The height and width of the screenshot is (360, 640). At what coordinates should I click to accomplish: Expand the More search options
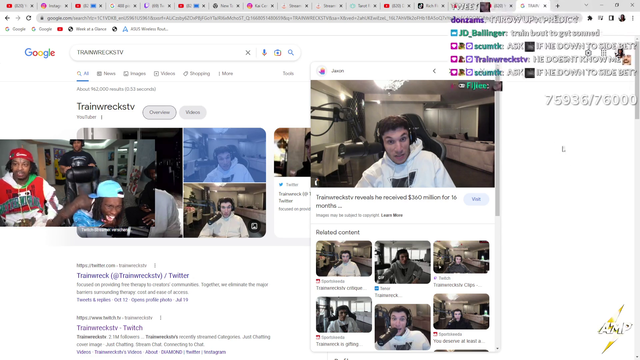point(226,73)
